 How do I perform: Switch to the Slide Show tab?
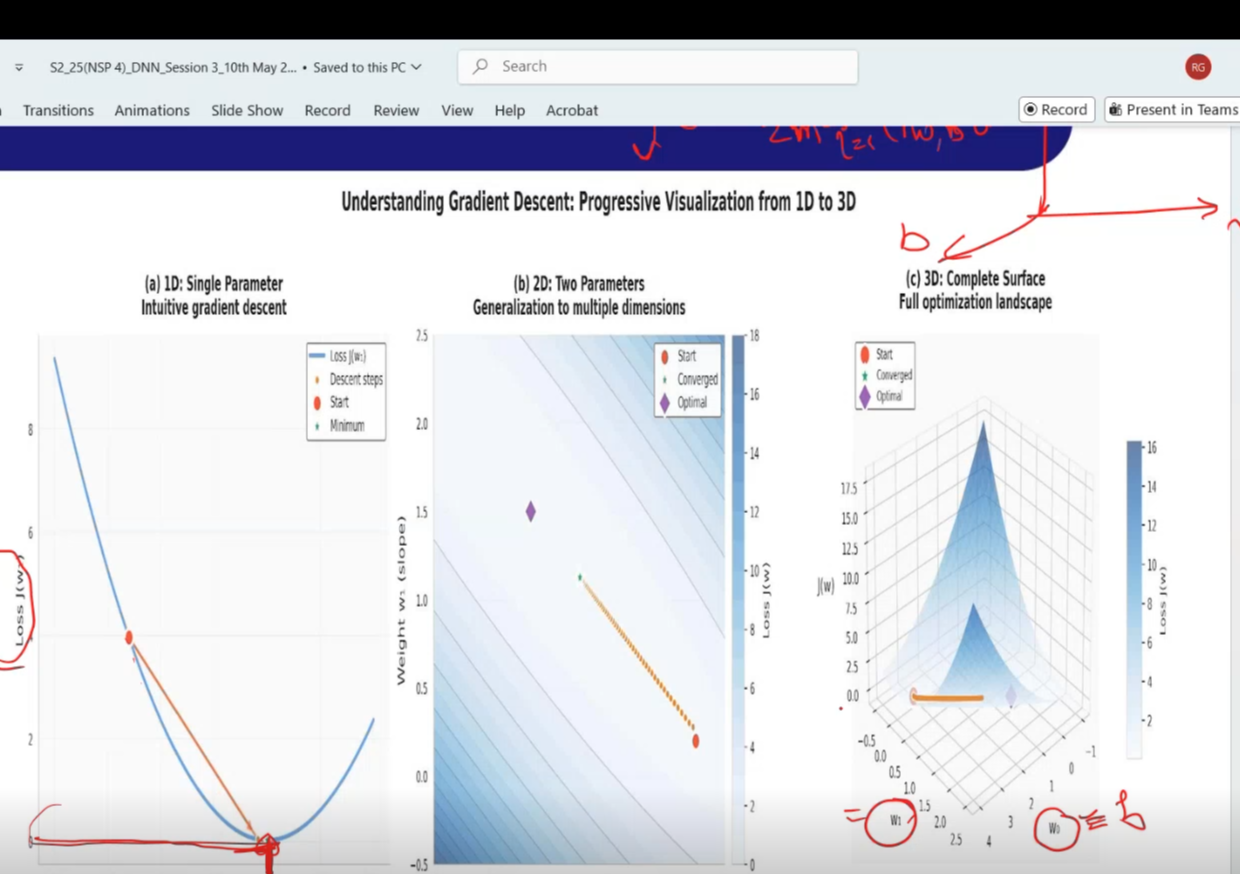pos(247,110)
